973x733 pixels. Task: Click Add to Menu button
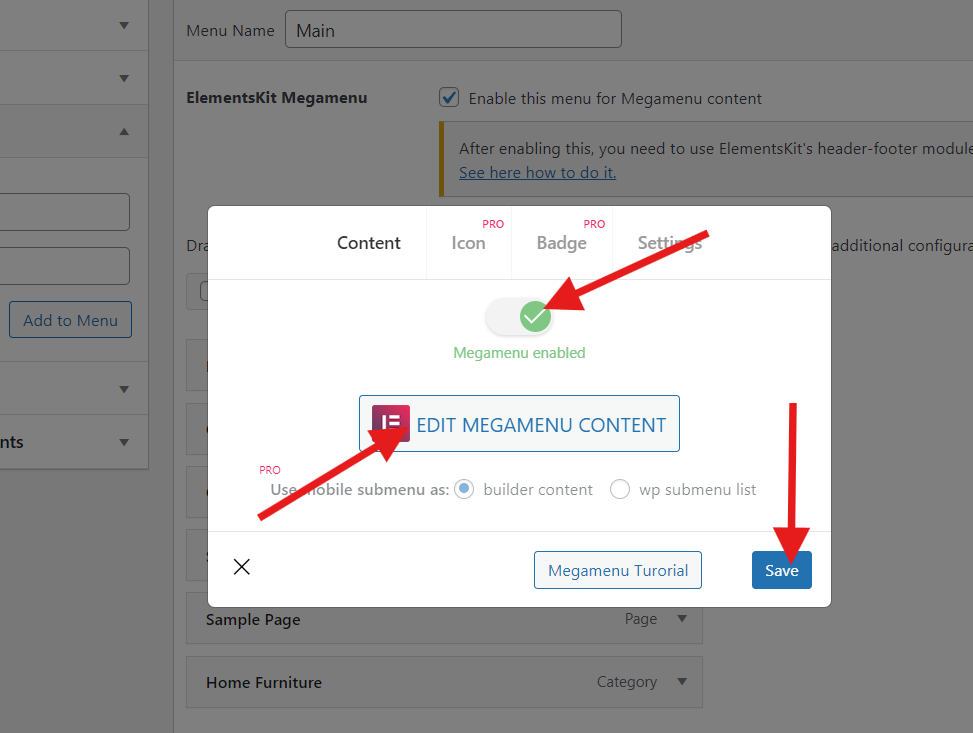[70, 320]
